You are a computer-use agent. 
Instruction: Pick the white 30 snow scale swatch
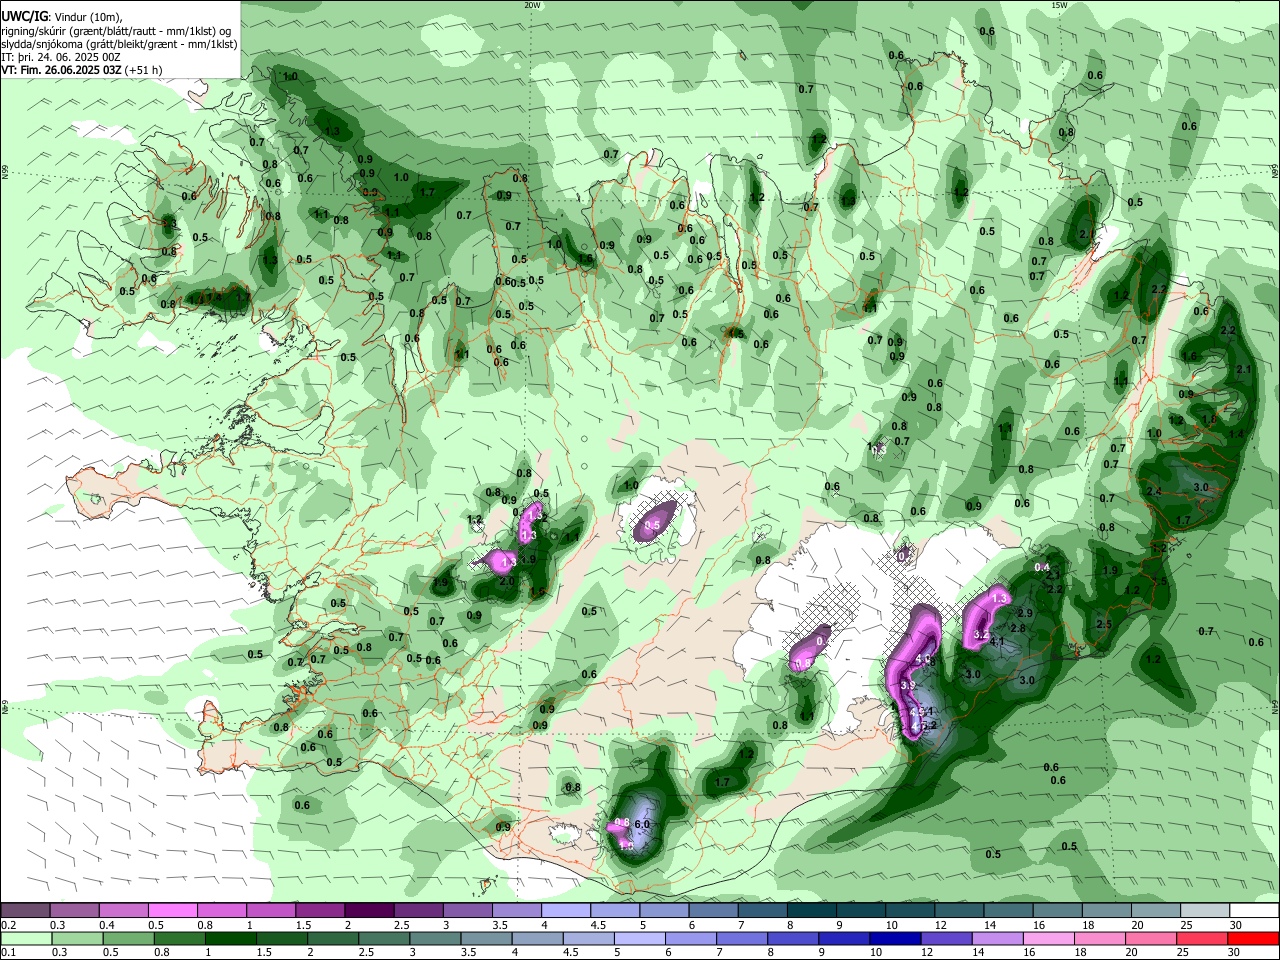pyautogui.click(x=1254, y=911)
